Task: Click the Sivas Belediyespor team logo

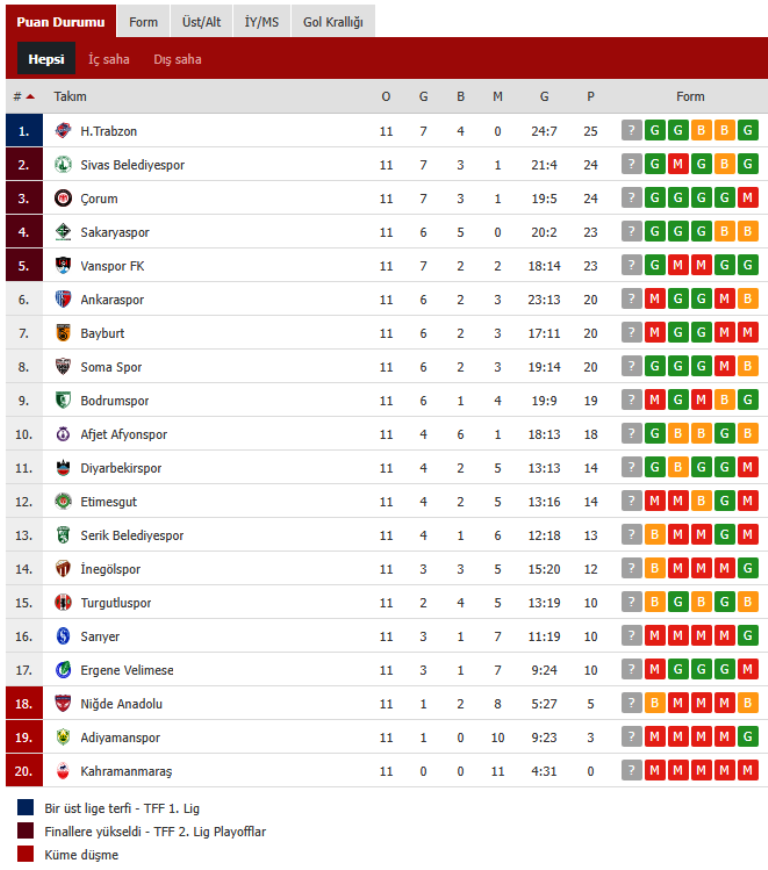Action: pos(63,165)
